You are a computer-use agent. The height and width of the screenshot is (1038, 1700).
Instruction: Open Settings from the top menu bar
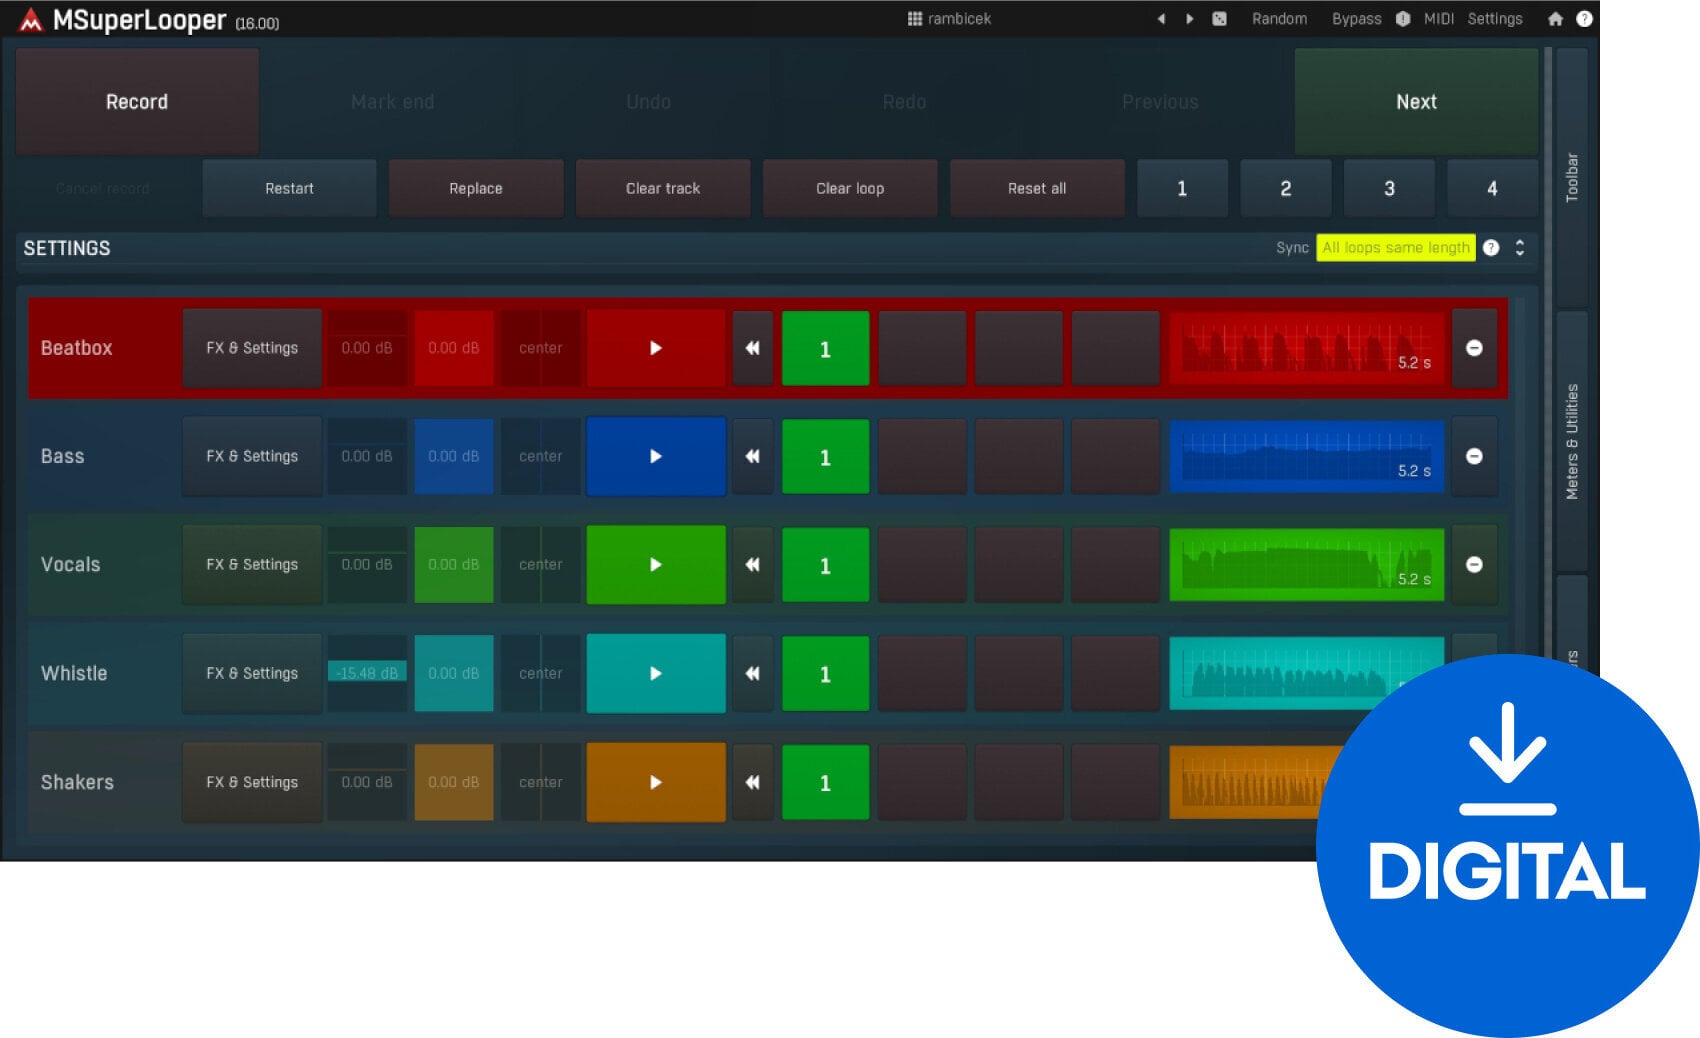tap(1494, 18)
